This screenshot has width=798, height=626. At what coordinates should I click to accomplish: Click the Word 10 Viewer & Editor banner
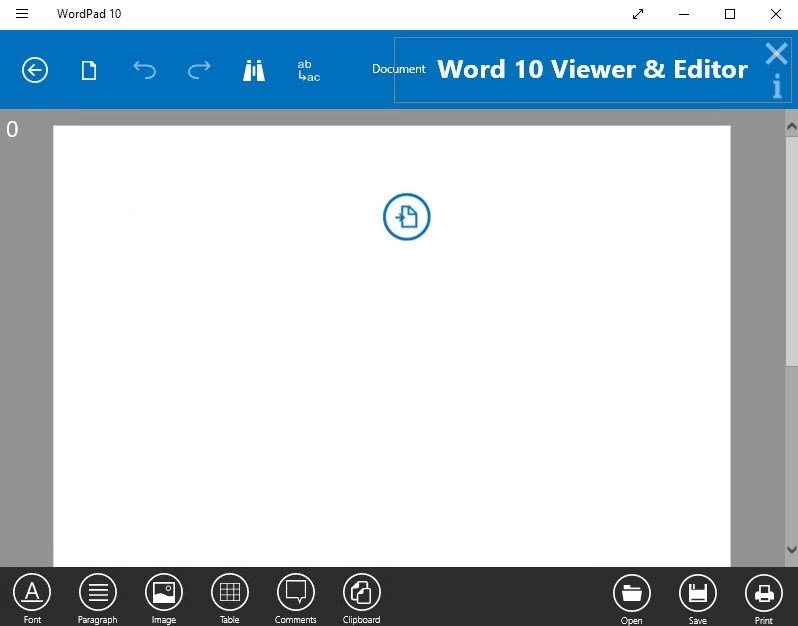point(592,70)
